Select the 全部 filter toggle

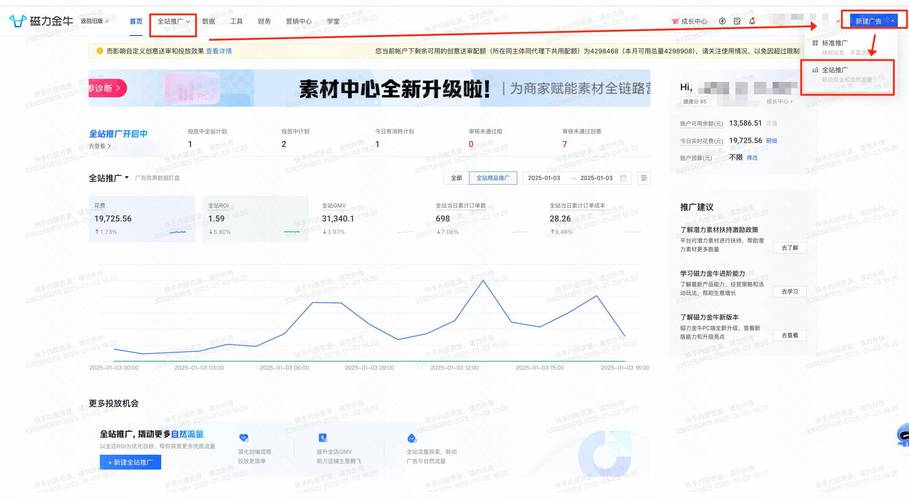[456, 178]
